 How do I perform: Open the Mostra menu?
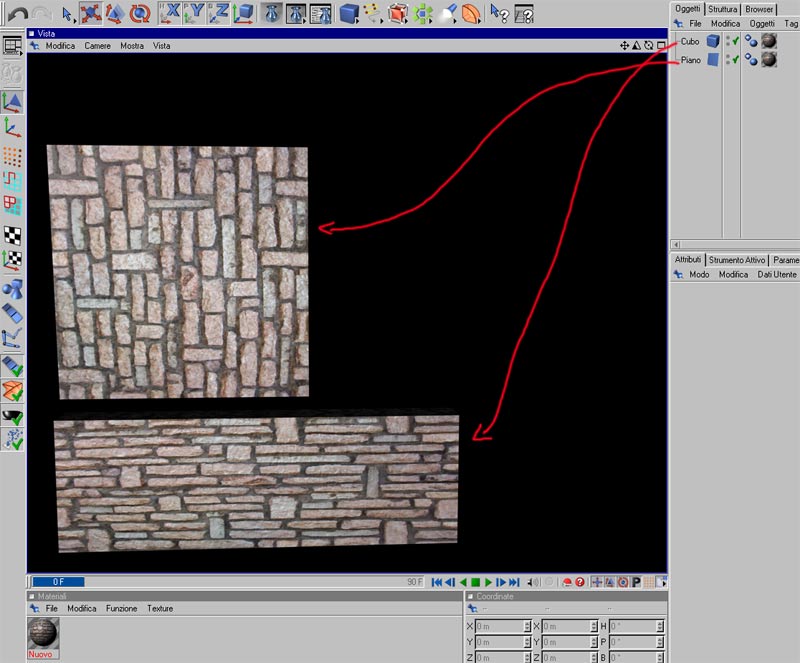tap(132, 46)
